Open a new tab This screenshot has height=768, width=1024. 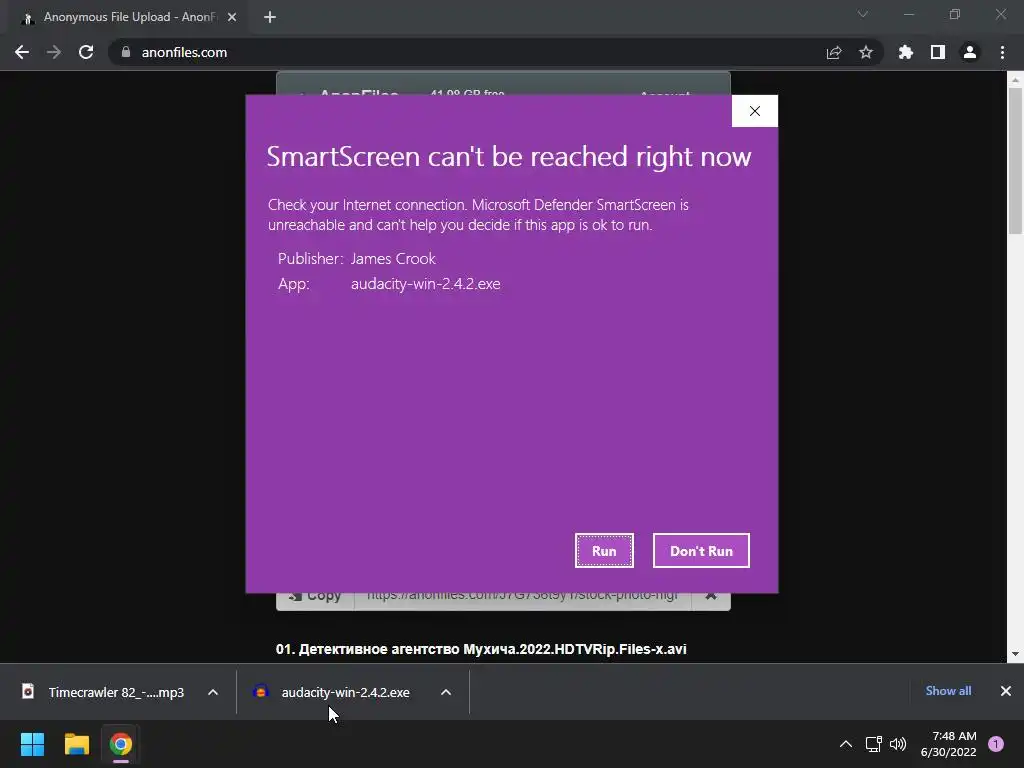click(x=270, y=17)
